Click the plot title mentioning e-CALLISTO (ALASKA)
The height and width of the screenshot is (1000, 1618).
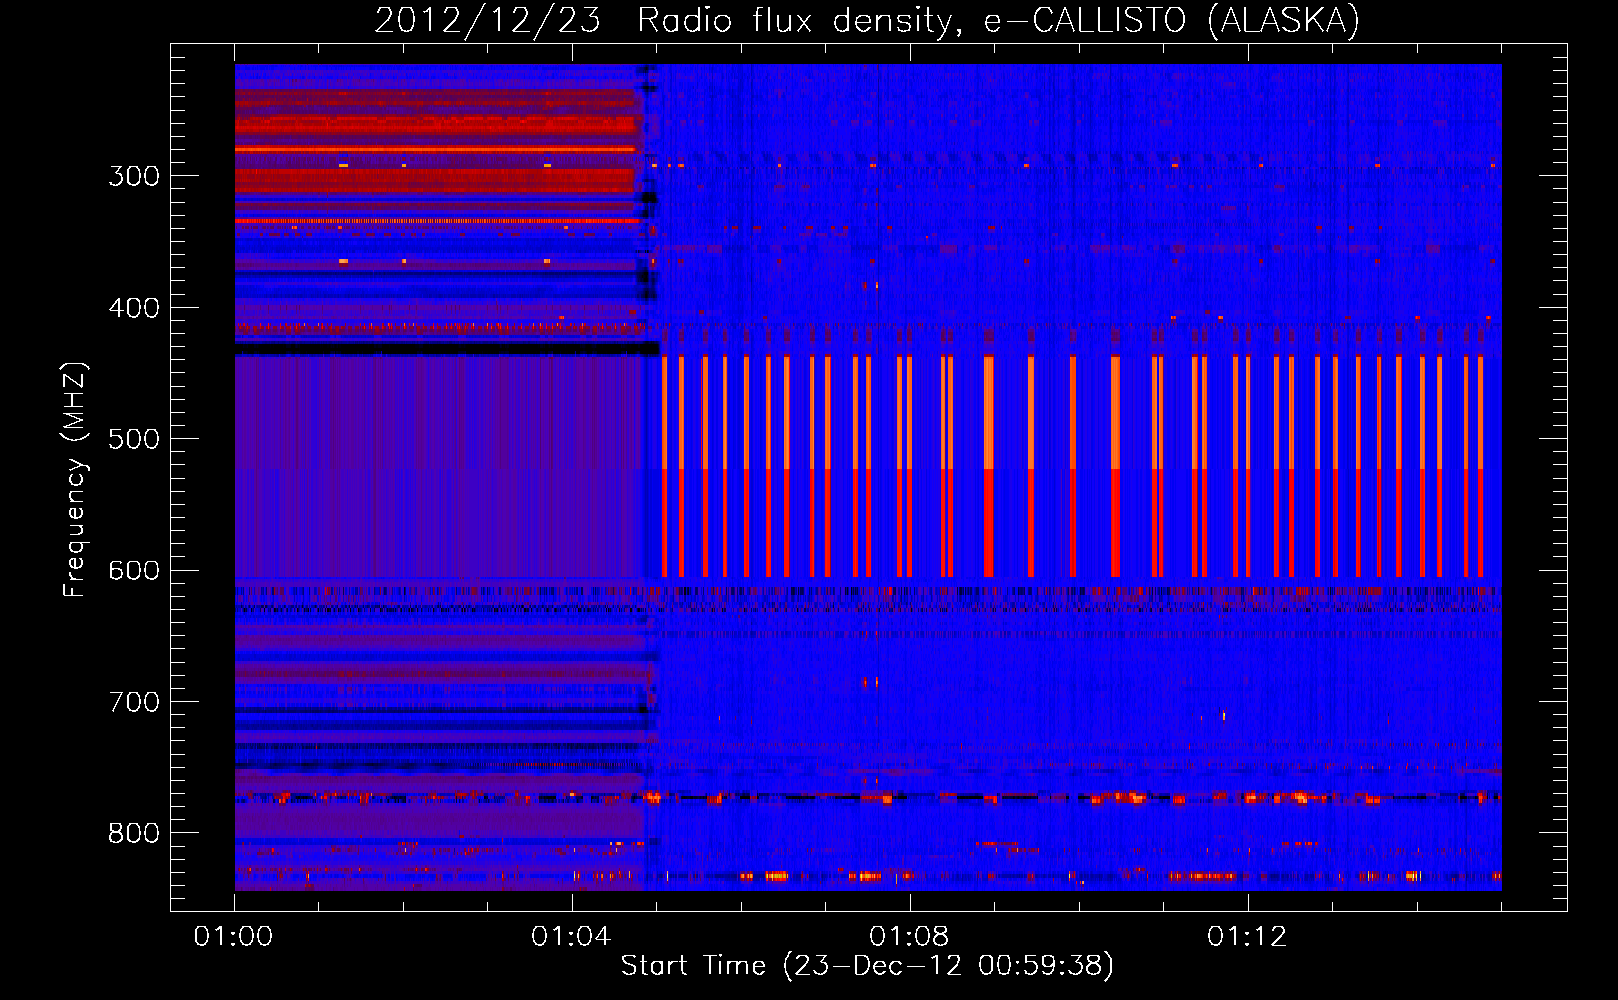867,20
